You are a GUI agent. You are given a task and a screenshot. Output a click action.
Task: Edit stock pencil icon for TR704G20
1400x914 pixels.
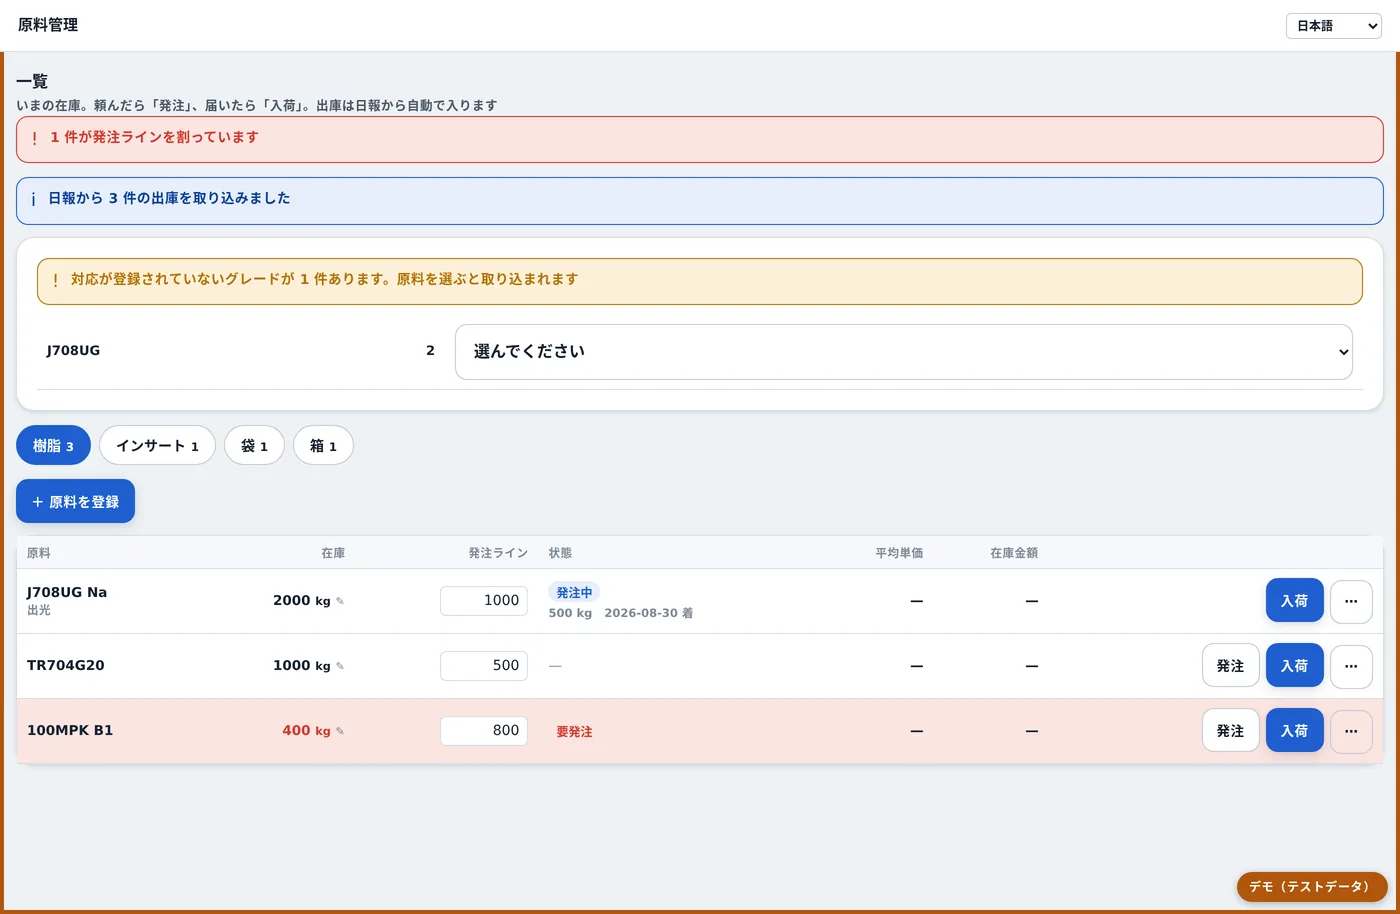(340, 666)
